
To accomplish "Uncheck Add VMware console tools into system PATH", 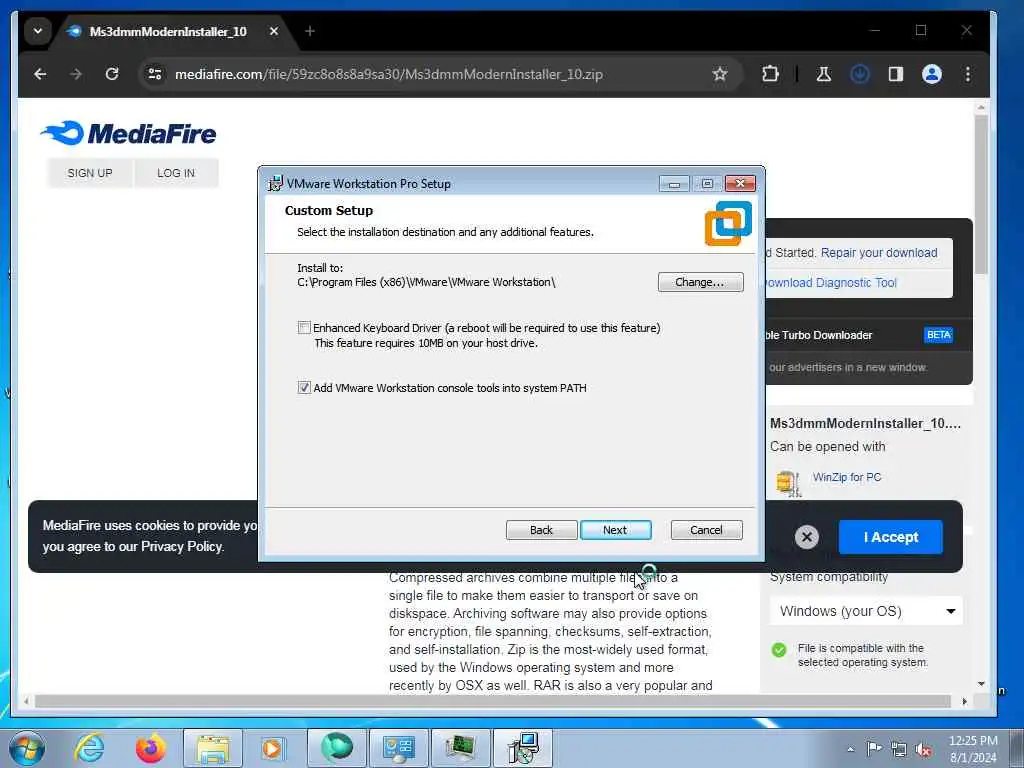I will pos(304,387).
